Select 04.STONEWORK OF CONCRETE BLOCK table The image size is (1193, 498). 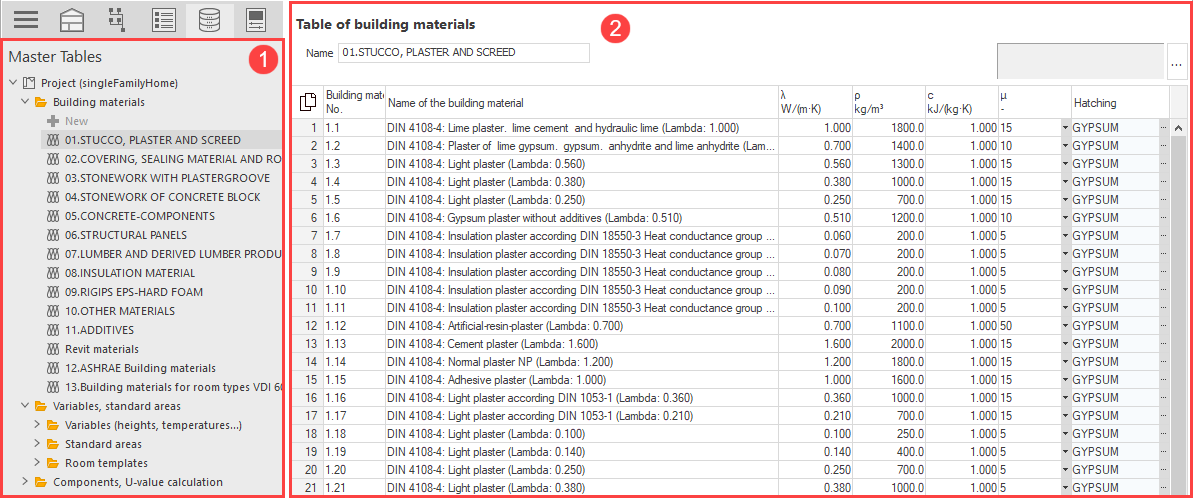coord(164,197)
